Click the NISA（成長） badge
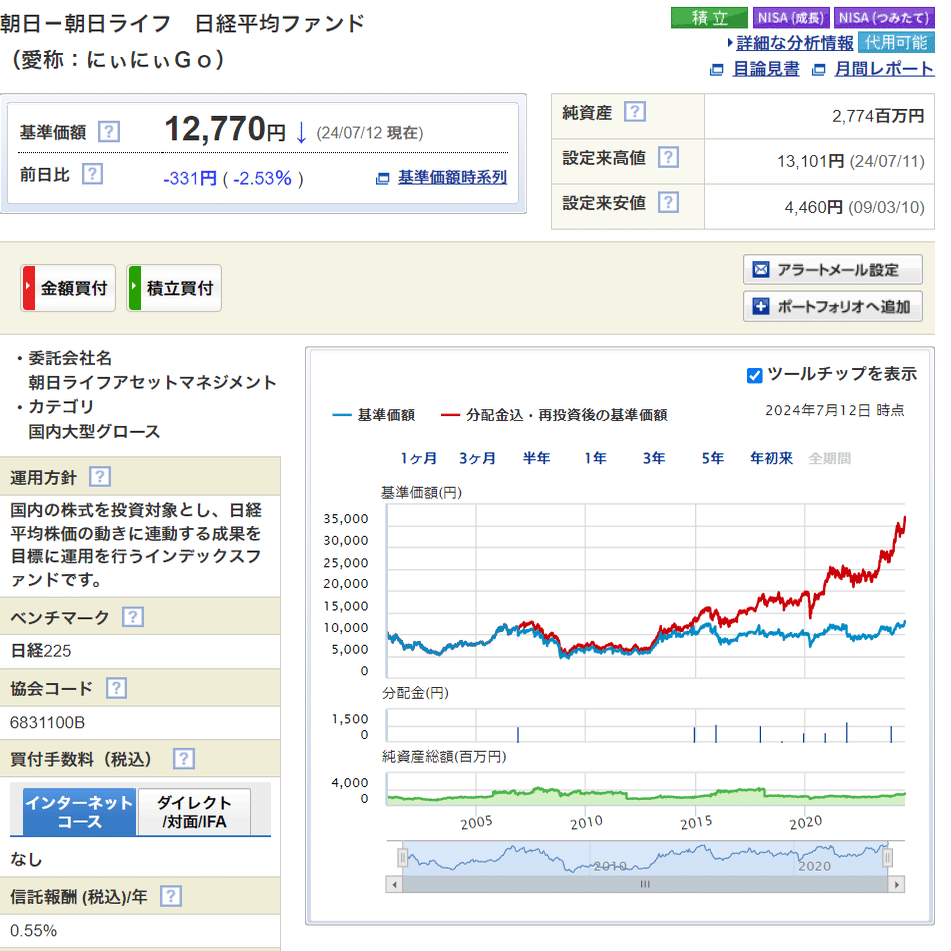The image size is (951, 951). 791,18
